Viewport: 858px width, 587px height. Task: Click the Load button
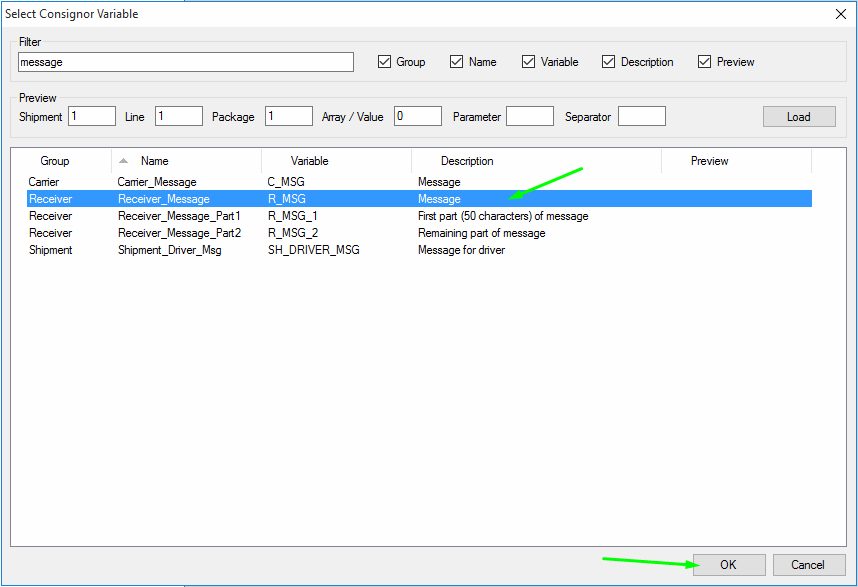[x=798, y=116]
